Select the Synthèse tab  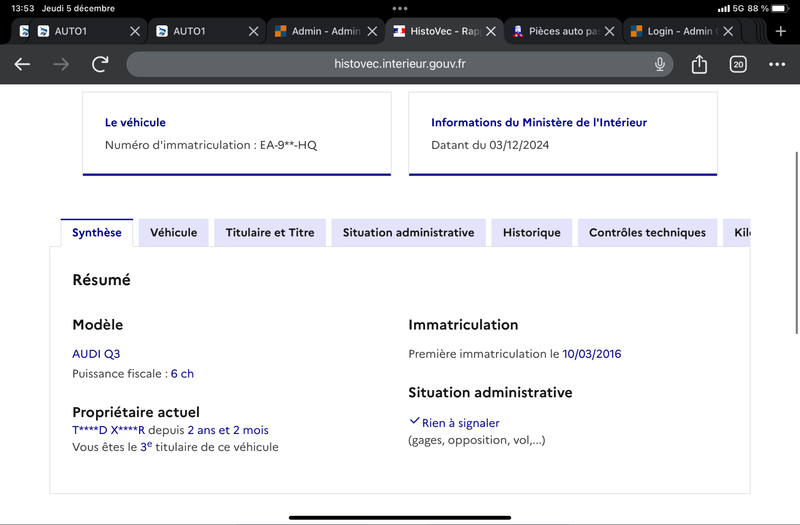click(x=97, y=233)
